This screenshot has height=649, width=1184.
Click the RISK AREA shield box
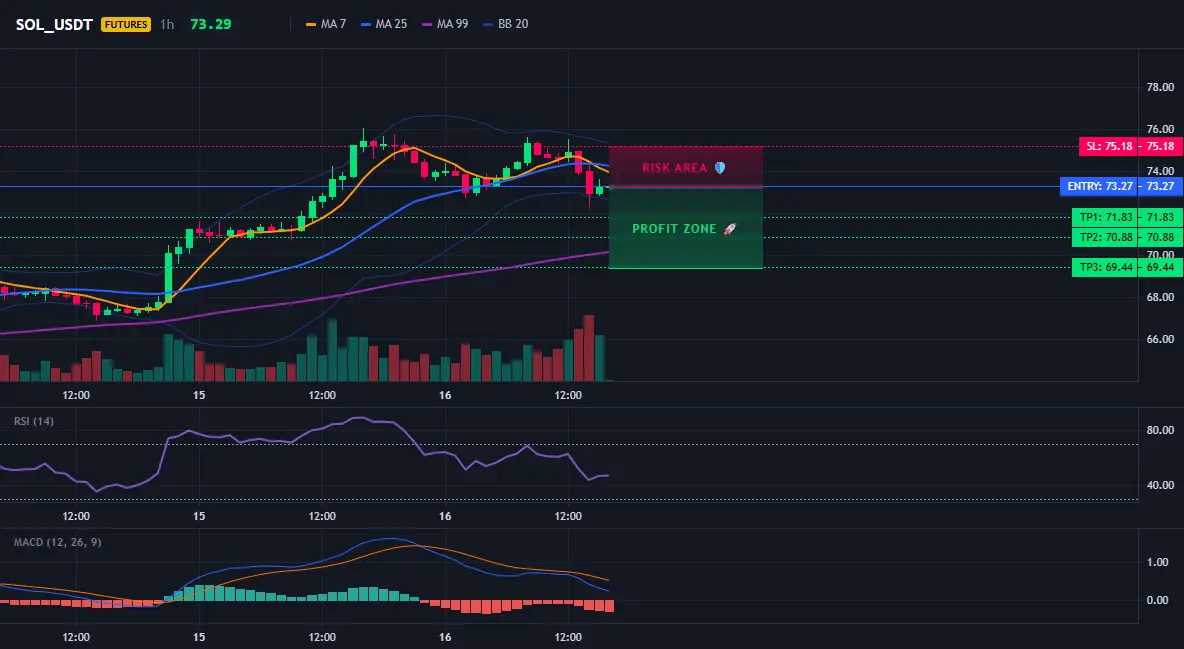tap(686, 167)
